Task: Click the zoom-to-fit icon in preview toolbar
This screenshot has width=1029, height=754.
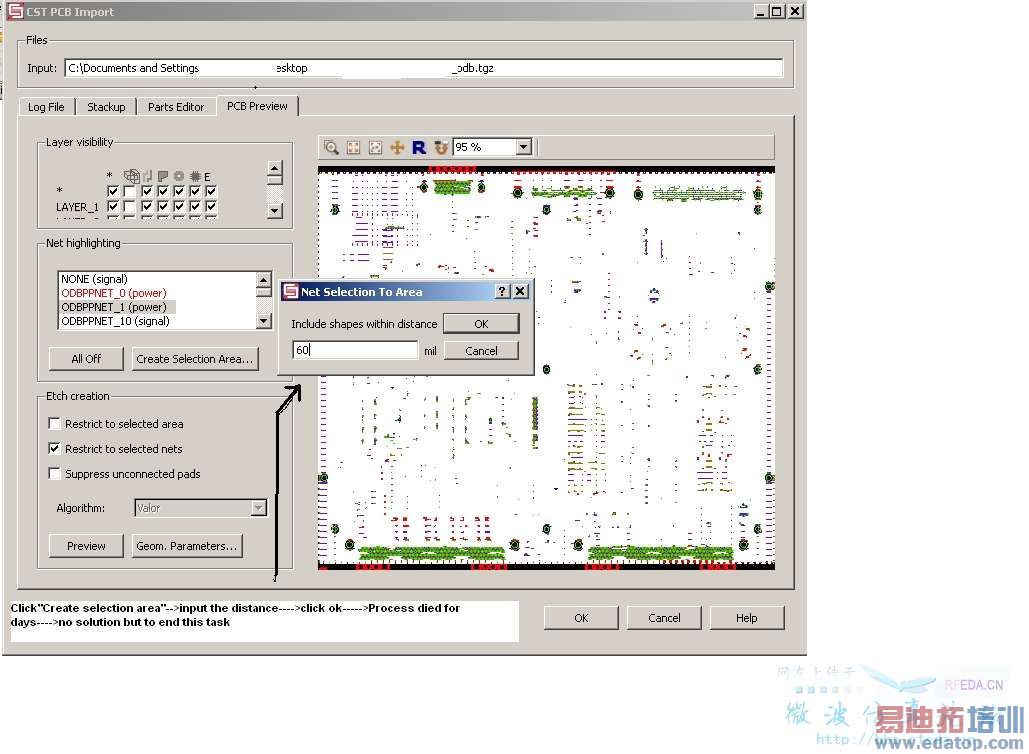Action: (354, 148)
